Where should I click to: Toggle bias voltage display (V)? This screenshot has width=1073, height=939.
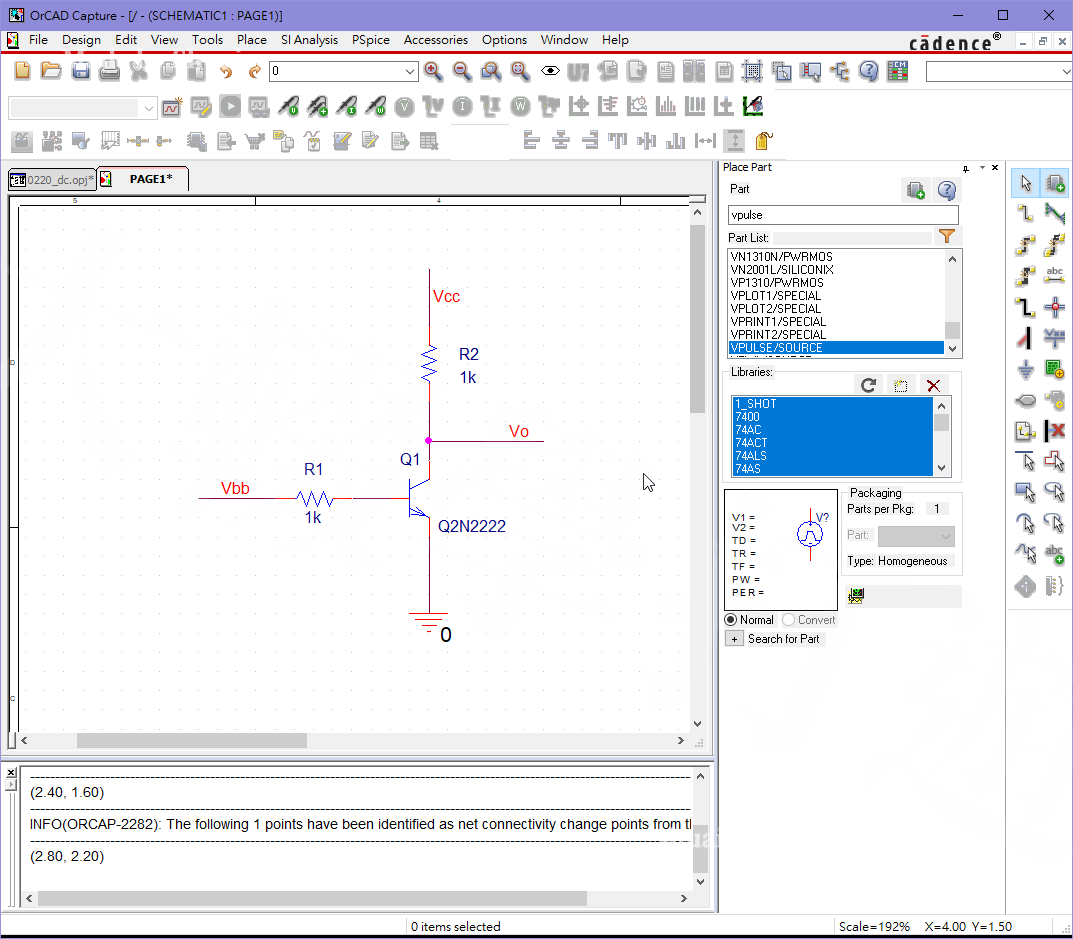coord(405,107)
